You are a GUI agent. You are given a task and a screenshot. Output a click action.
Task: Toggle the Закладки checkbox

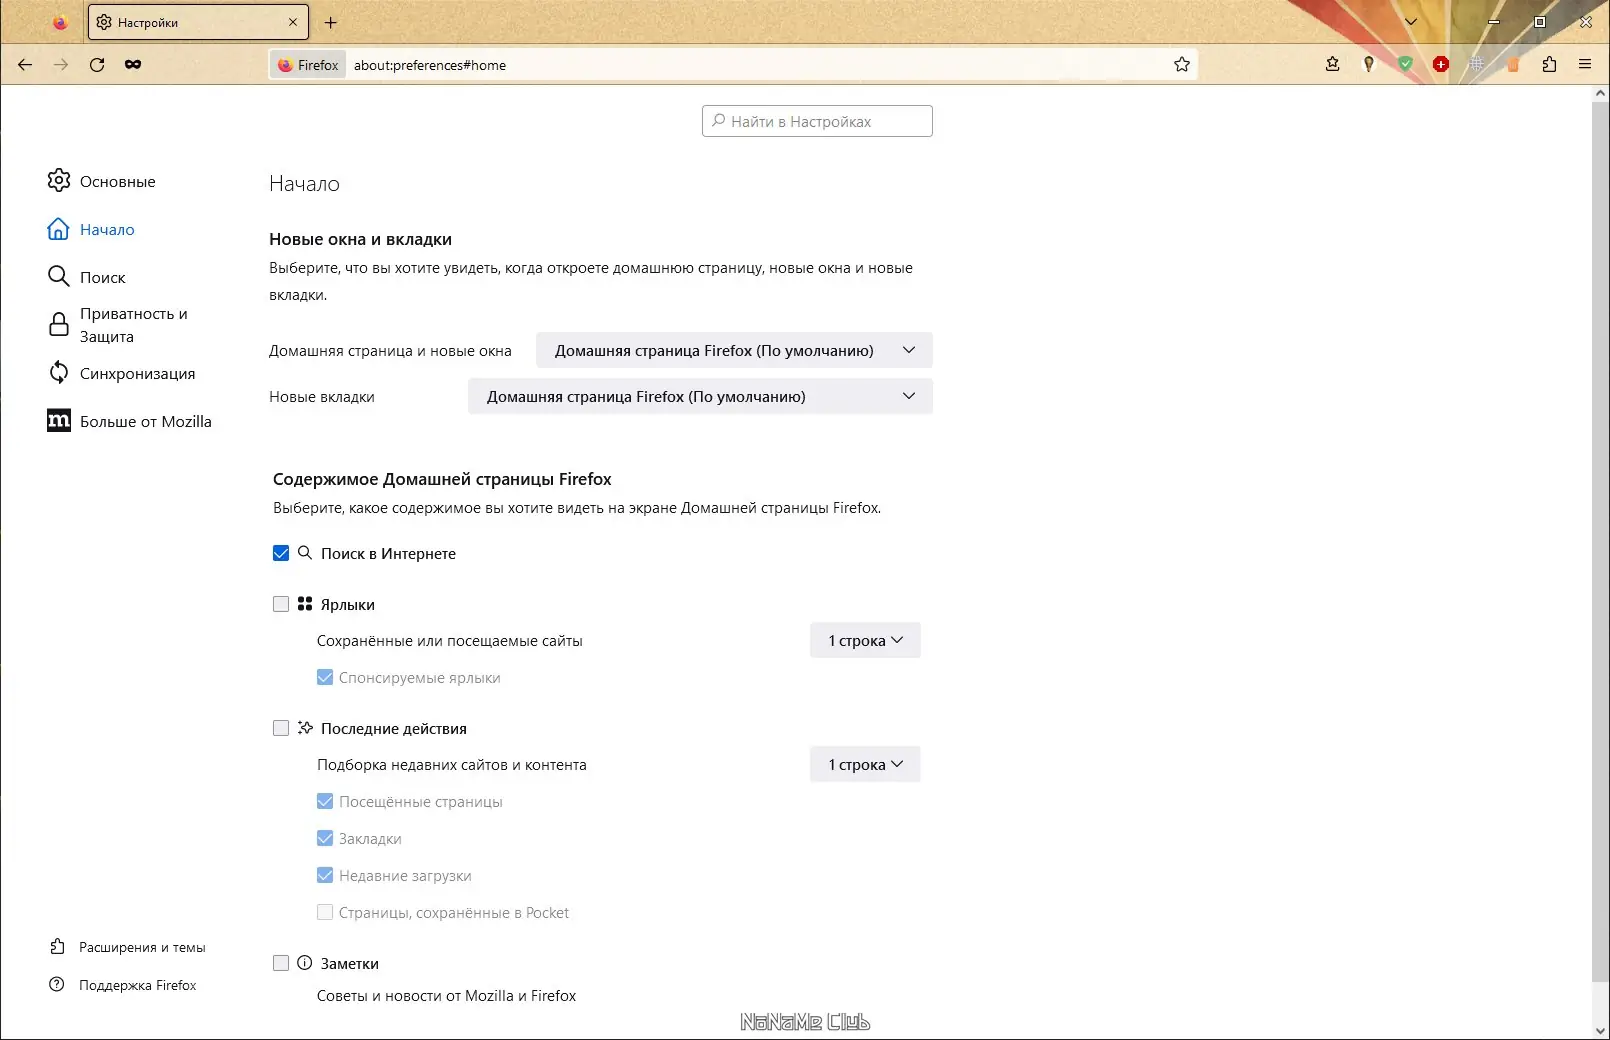(x=325, y=838)
